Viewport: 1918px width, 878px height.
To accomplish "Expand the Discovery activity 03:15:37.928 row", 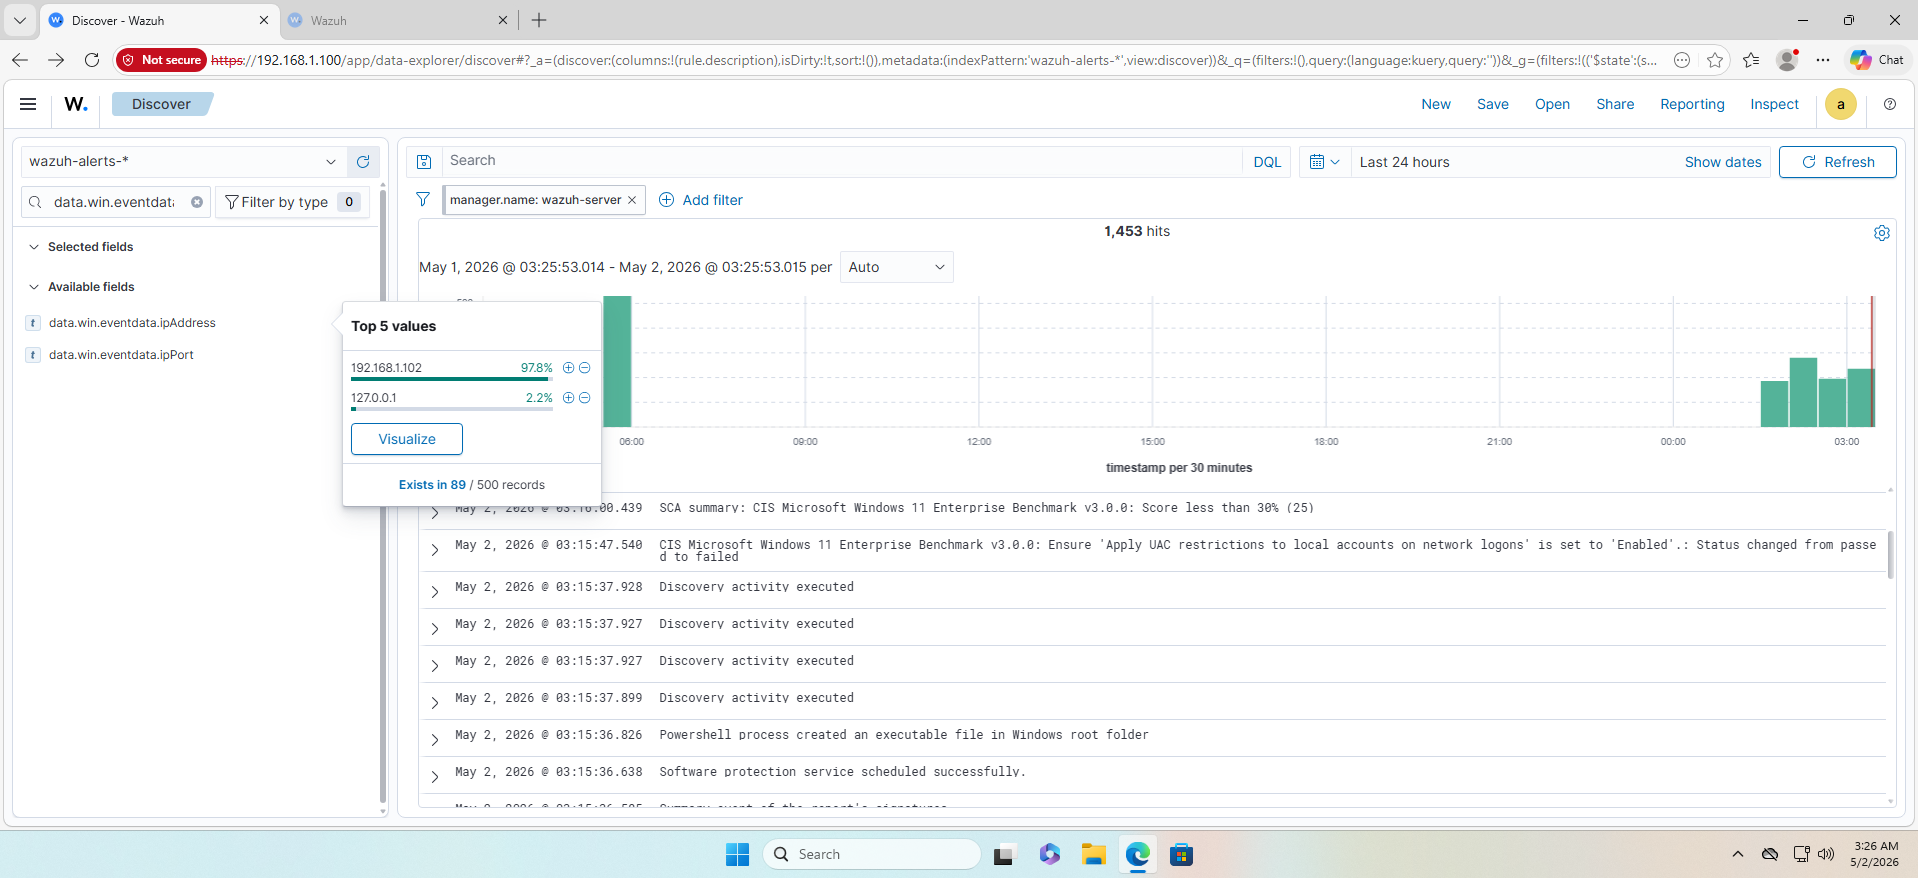I will click(x=435, y=592).
